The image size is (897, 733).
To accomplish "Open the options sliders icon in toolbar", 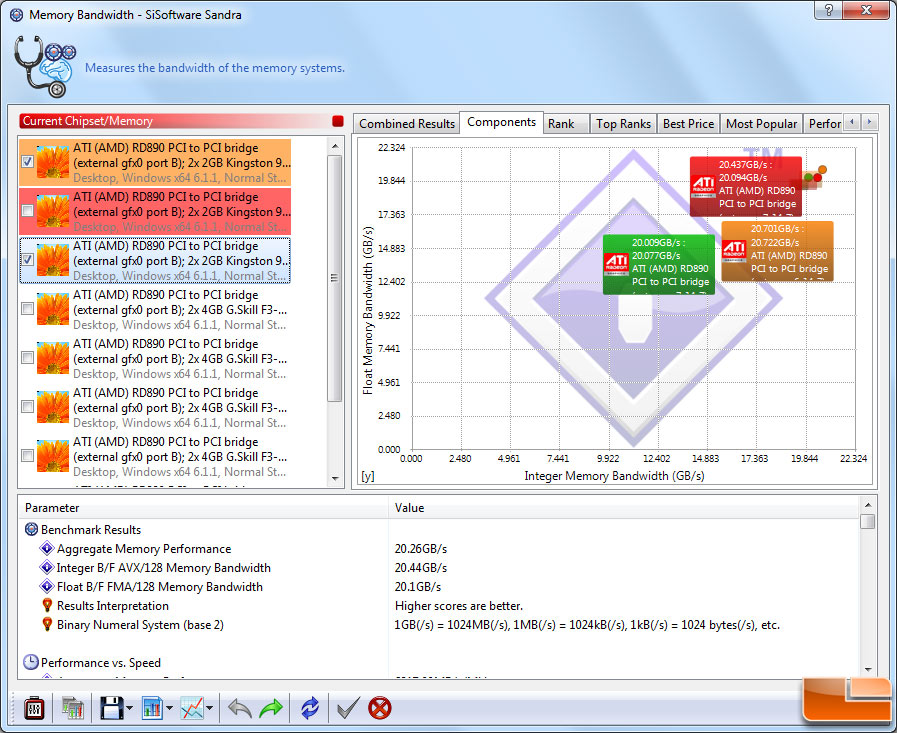I will click(32, 708).
